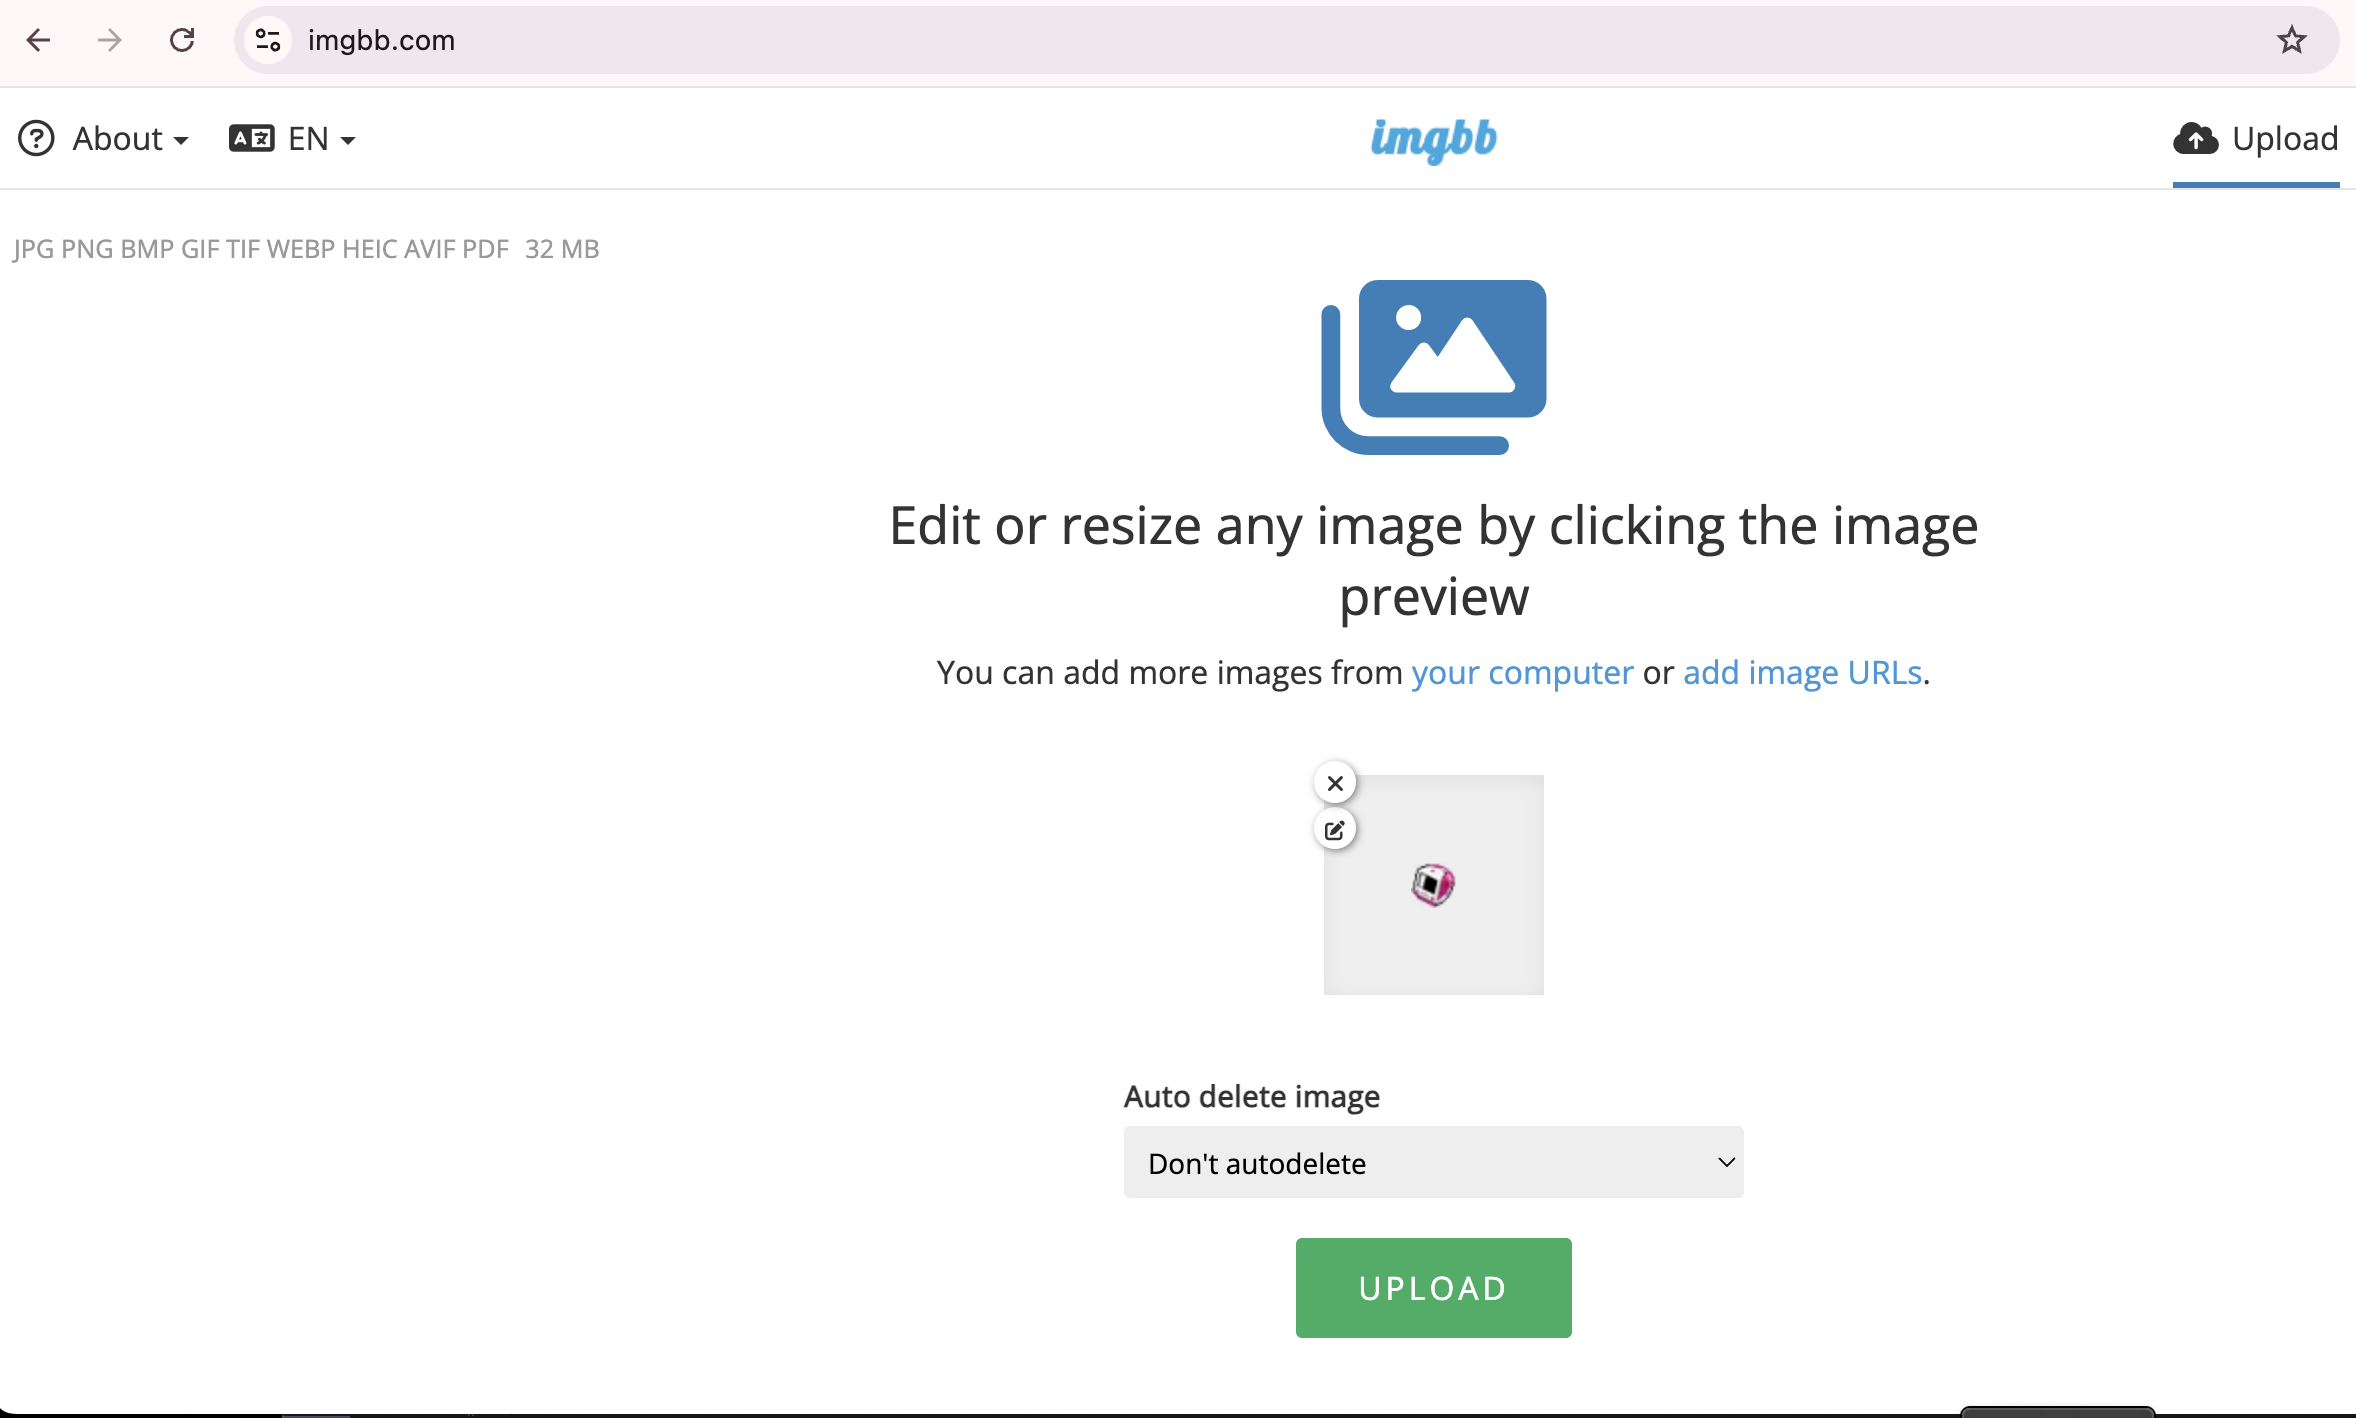Click the imgbb logo
This screenshot has width=2356, height=1418.
(1432, 141)
